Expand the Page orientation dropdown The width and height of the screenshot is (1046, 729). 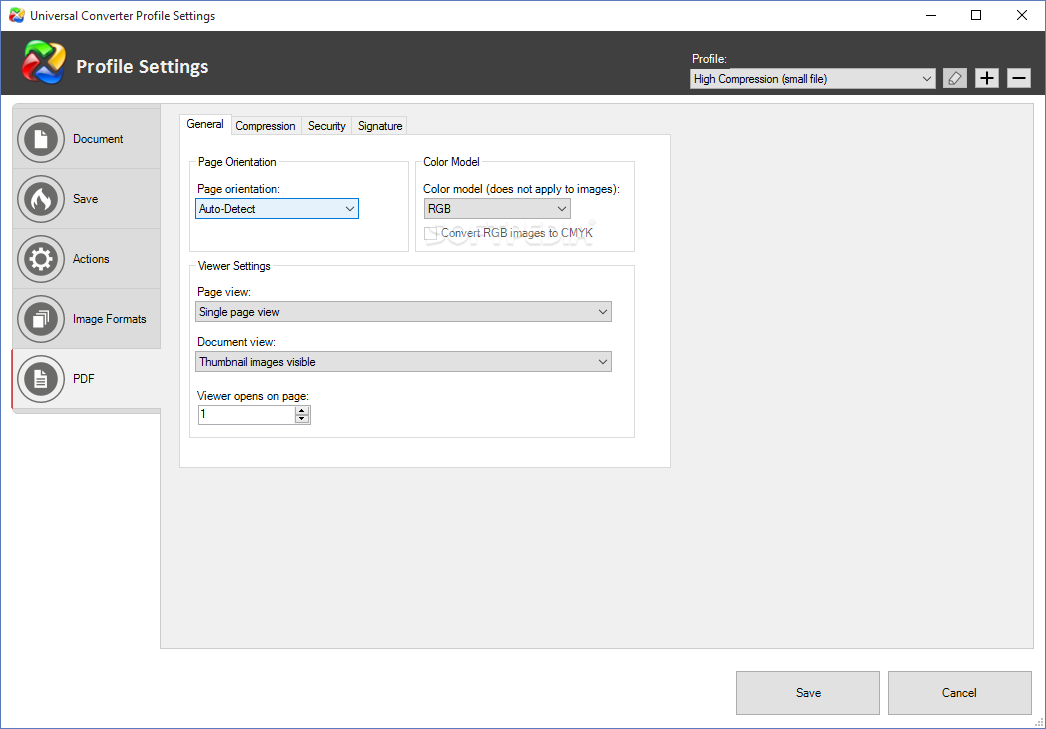click(277, 209)
